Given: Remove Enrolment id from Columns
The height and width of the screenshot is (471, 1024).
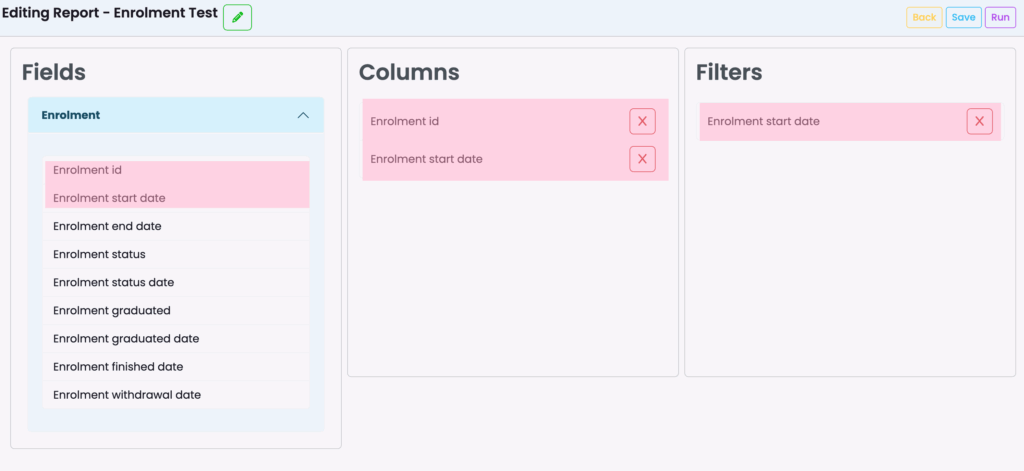Looking at the screenshot, I should click(642, 122).
